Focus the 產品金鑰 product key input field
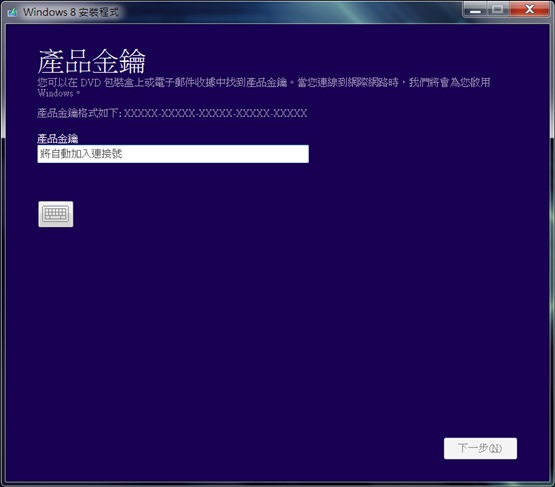Screen dimensions: 555x487 [x=173, y=154]
